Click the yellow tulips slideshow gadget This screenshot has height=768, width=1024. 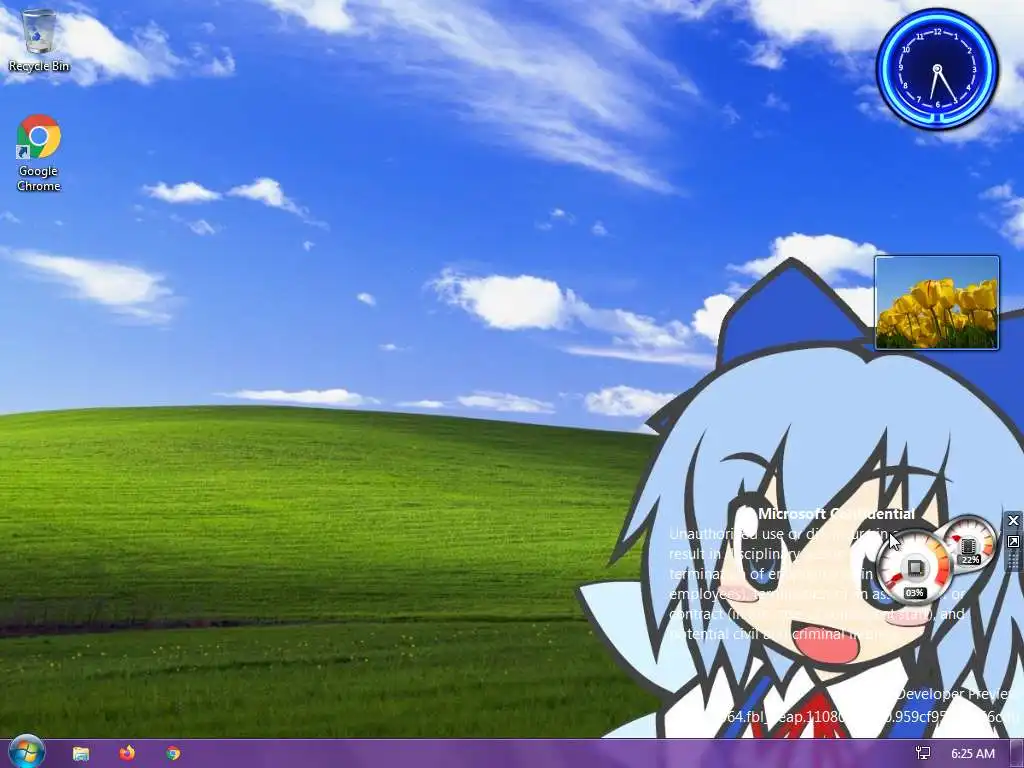coord(936,303)
